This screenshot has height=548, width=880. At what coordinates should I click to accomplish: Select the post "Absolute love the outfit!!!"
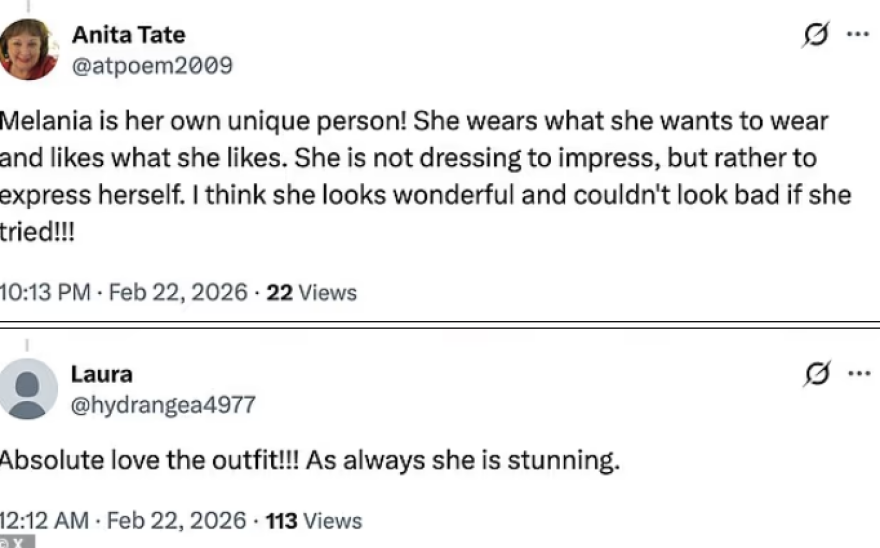308,462
